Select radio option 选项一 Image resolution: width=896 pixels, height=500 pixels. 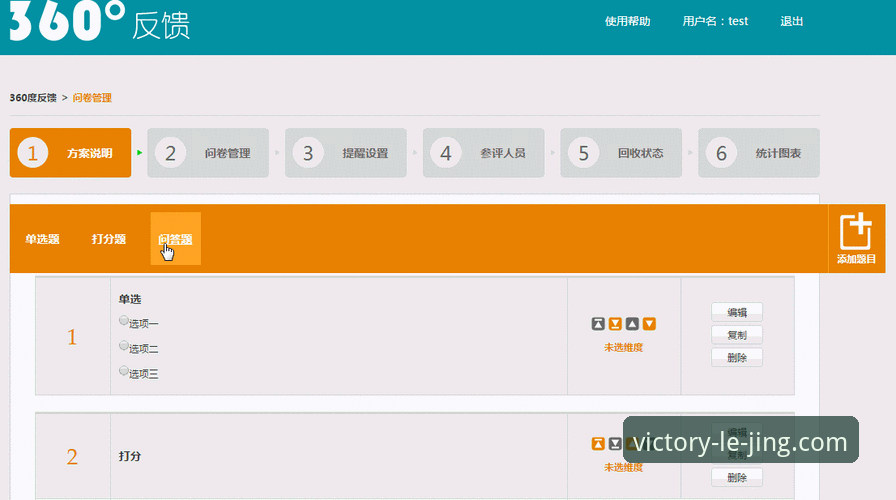point(123,320)
